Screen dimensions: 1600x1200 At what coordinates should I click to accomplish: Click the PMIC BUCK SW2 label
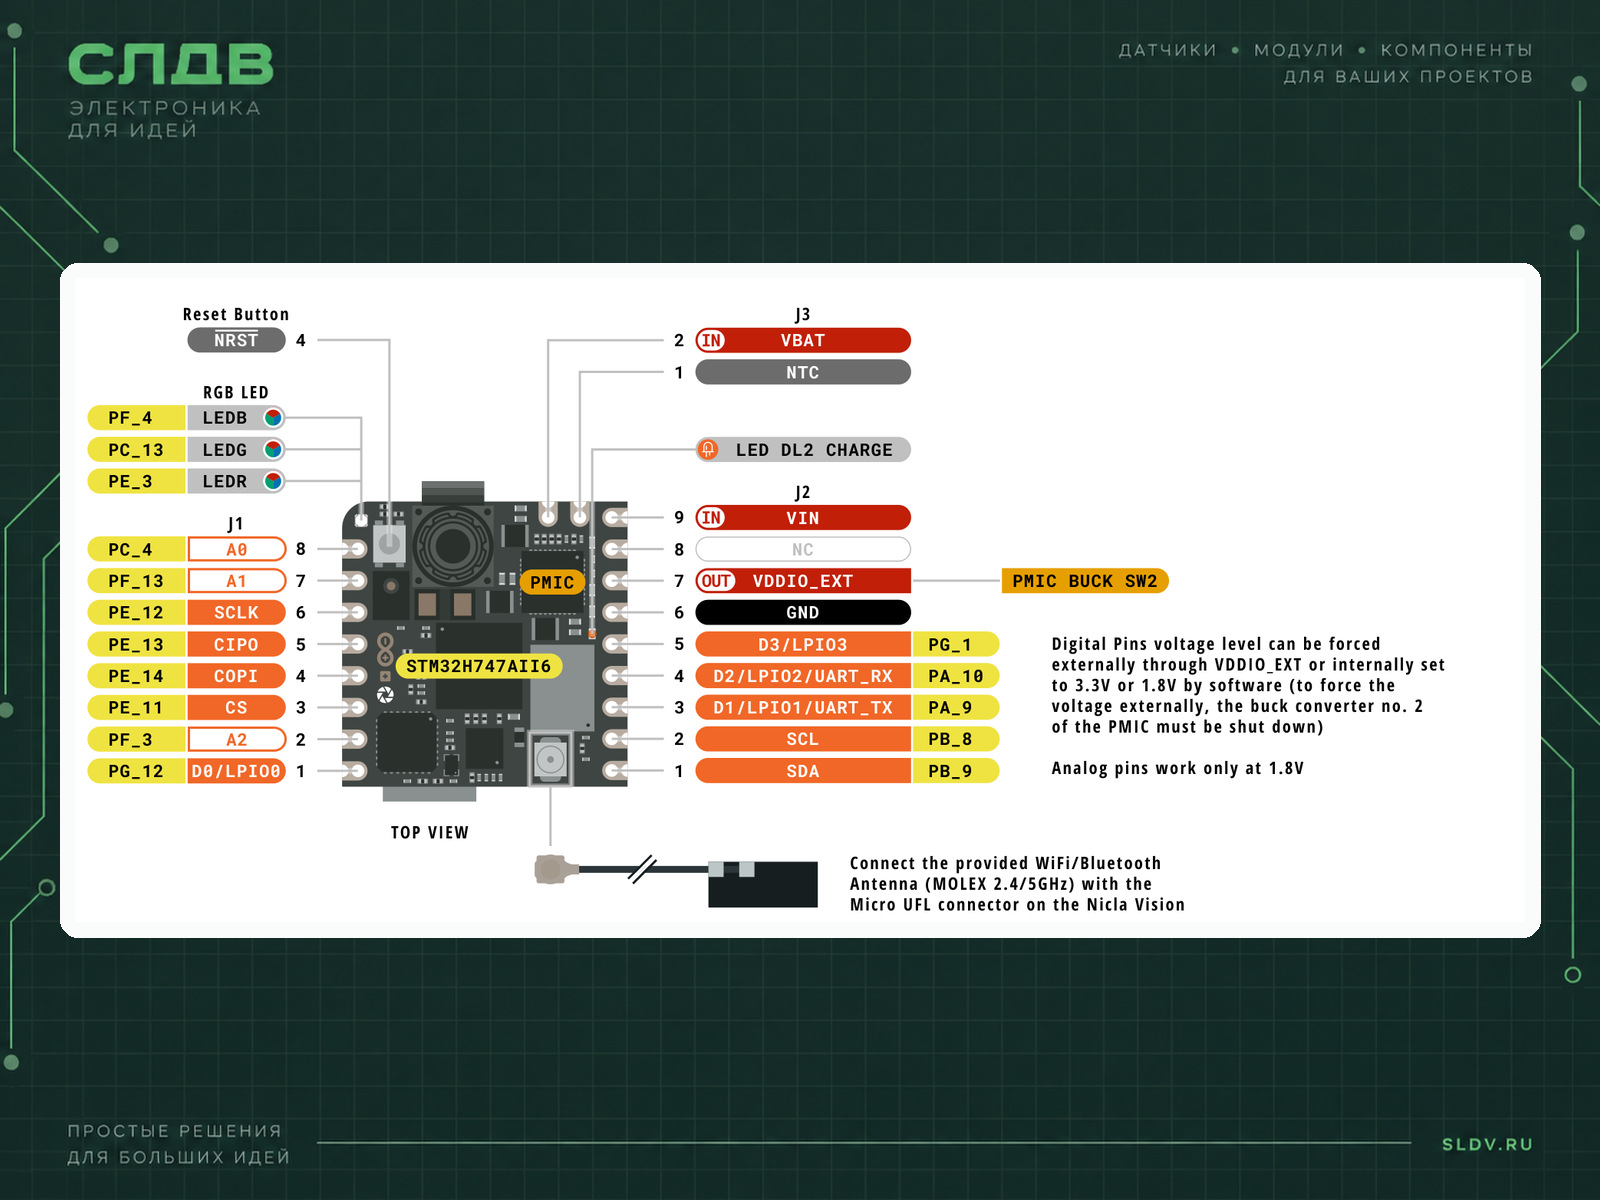1085,581
